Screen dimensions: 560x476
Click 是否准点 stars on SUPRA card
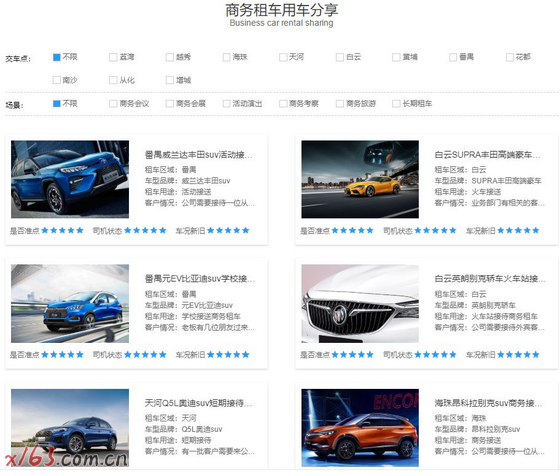pyautogui.click(x=352, y=231)
